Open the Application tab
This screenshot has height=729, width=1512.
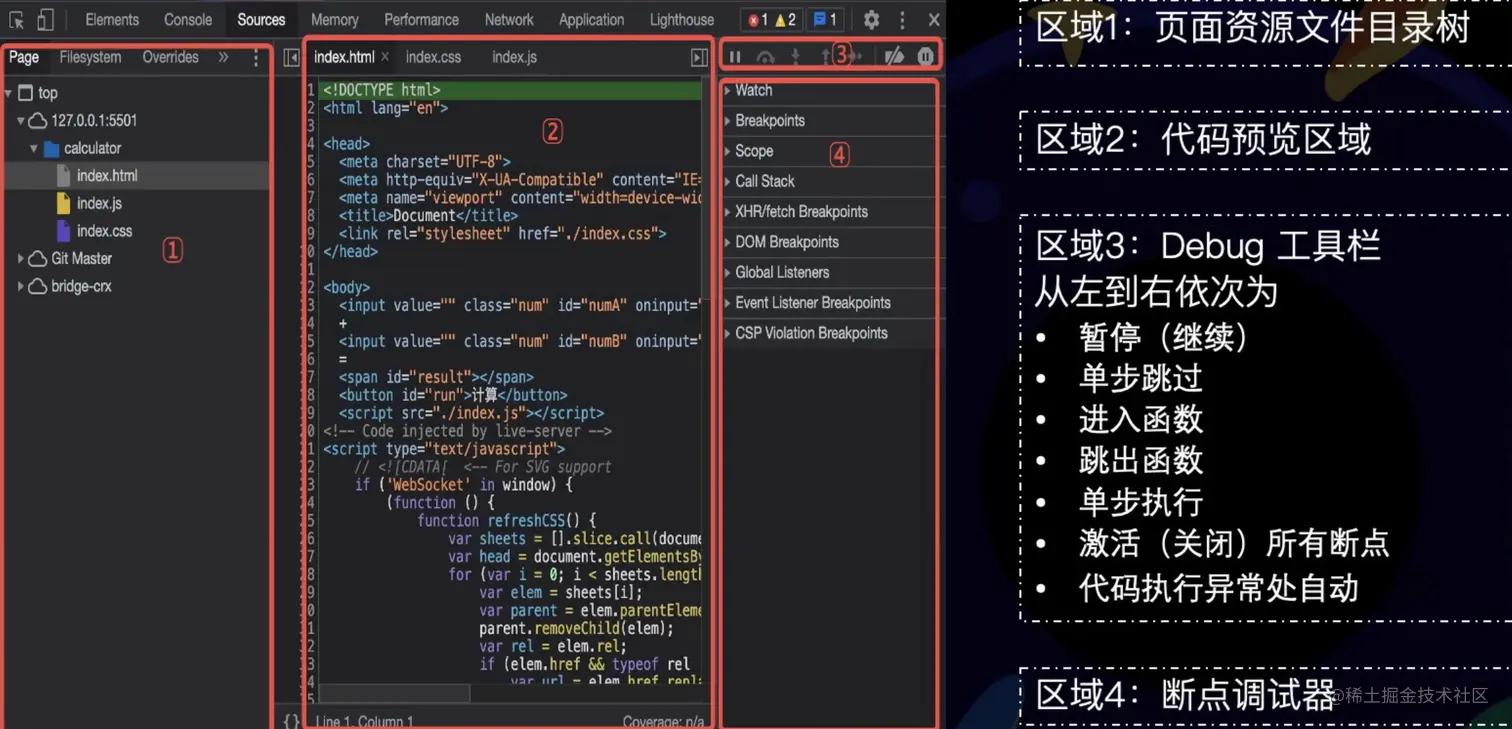(x=591, y=20)
